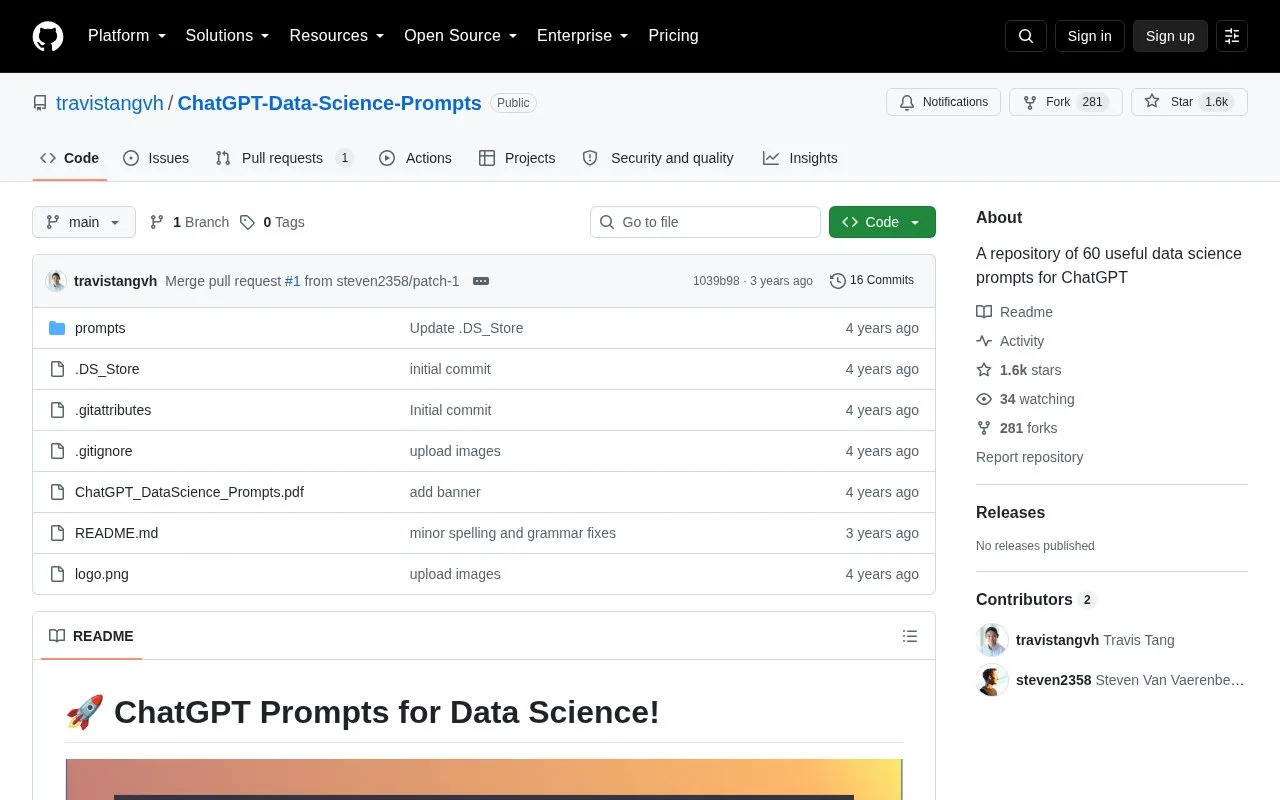Screen dimensions: 1280x800
Task: Go to the Pricing page
Action: point(673,36)
